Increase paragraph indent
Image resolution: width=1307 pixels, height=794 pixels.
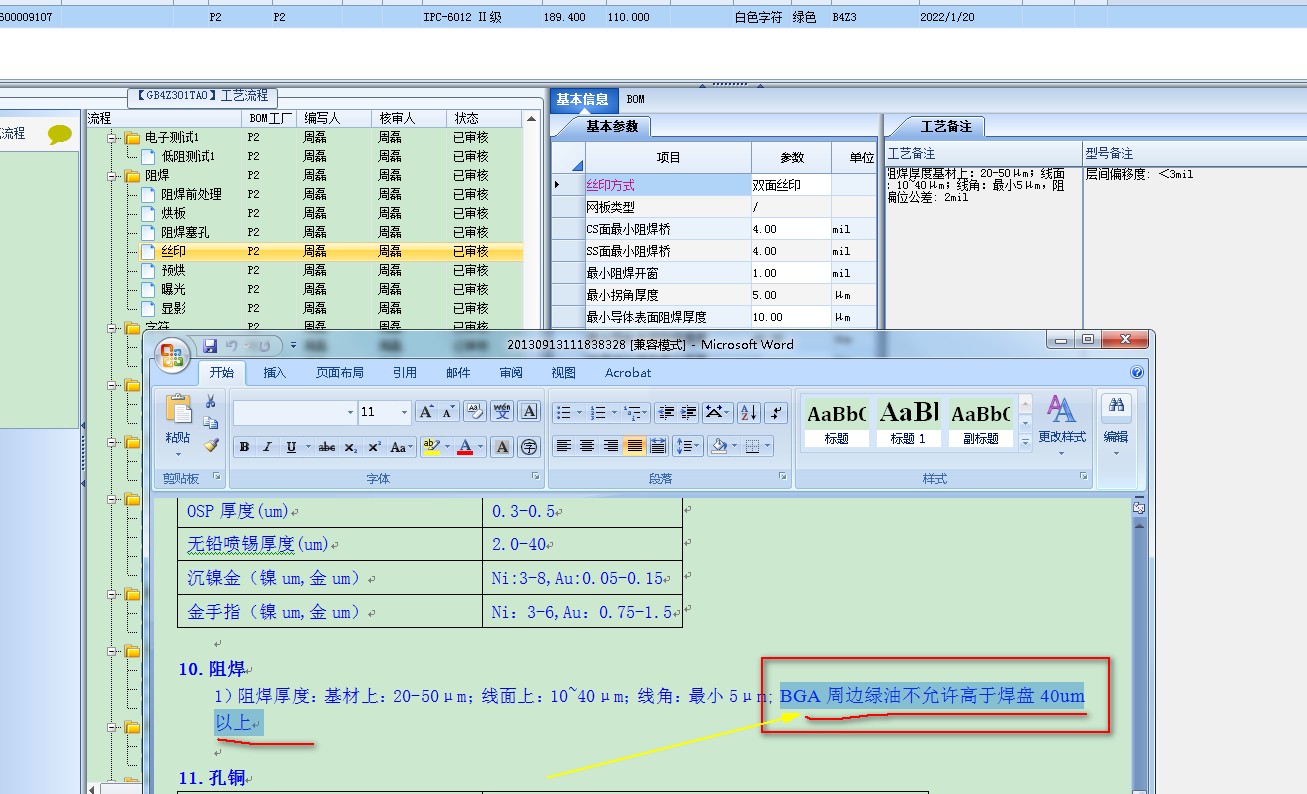point(689,412)
